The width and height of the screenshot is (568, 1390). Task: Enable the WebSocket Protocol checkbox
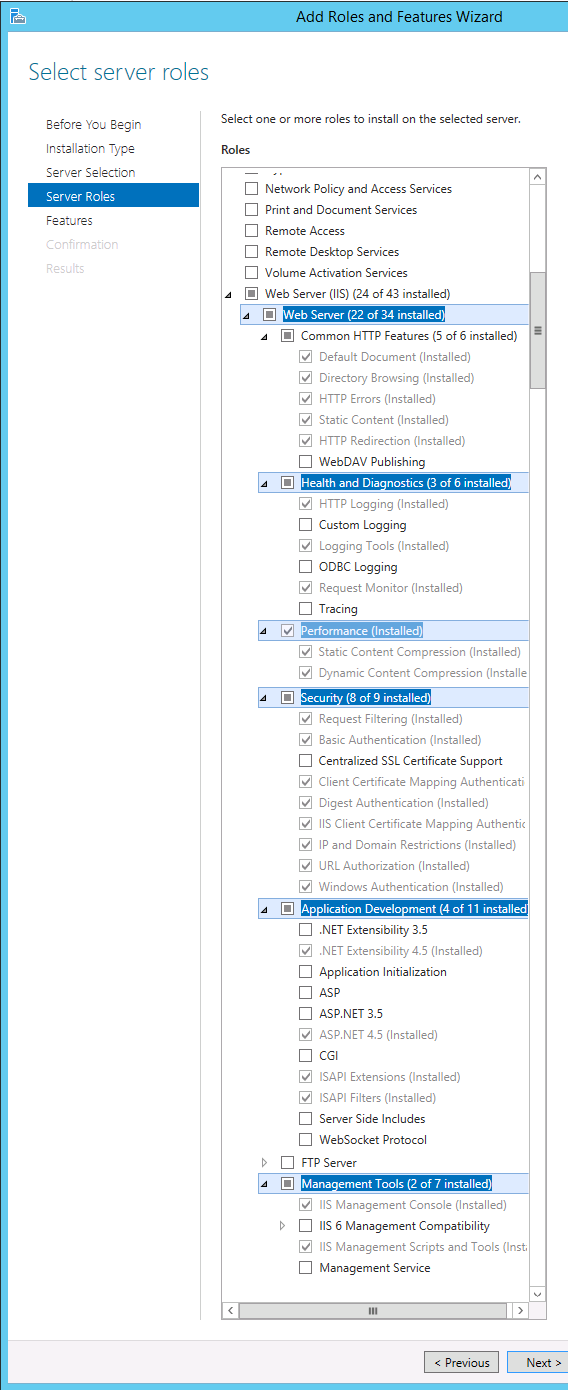306,1140
